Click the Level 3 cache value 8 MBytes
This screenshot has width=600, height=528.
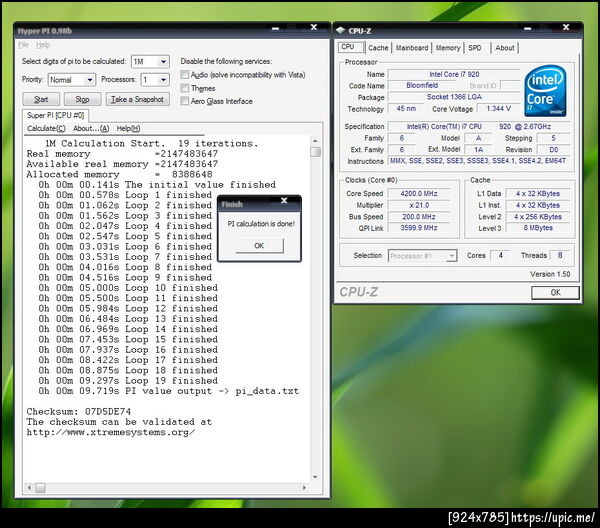538,228
